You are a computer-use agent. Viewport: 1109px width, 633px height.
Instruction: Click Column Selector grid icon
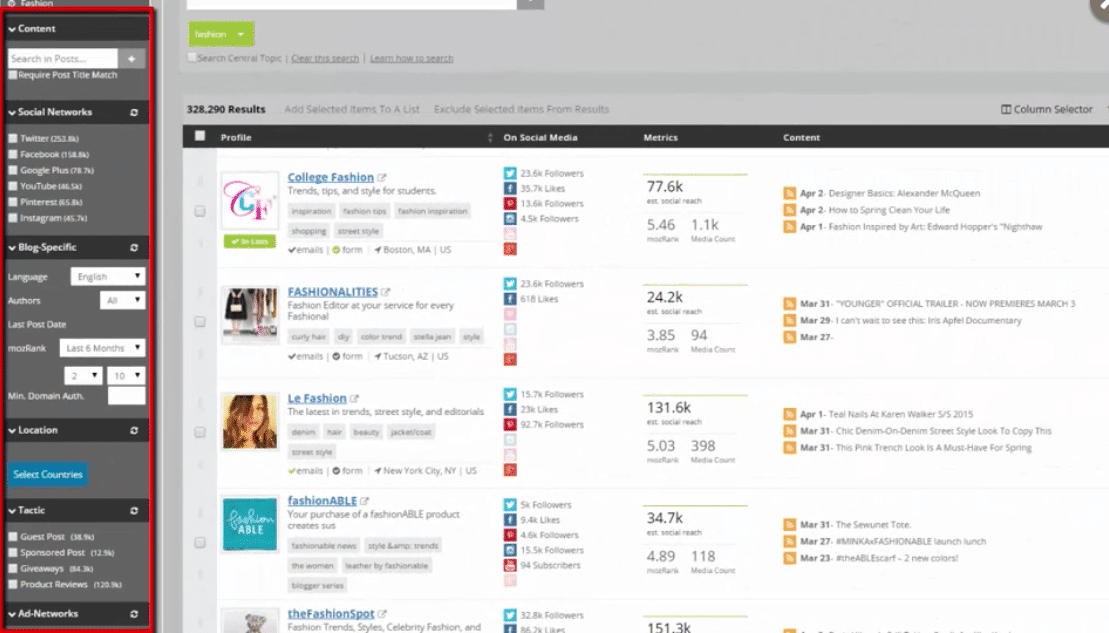coord(1006,109)
